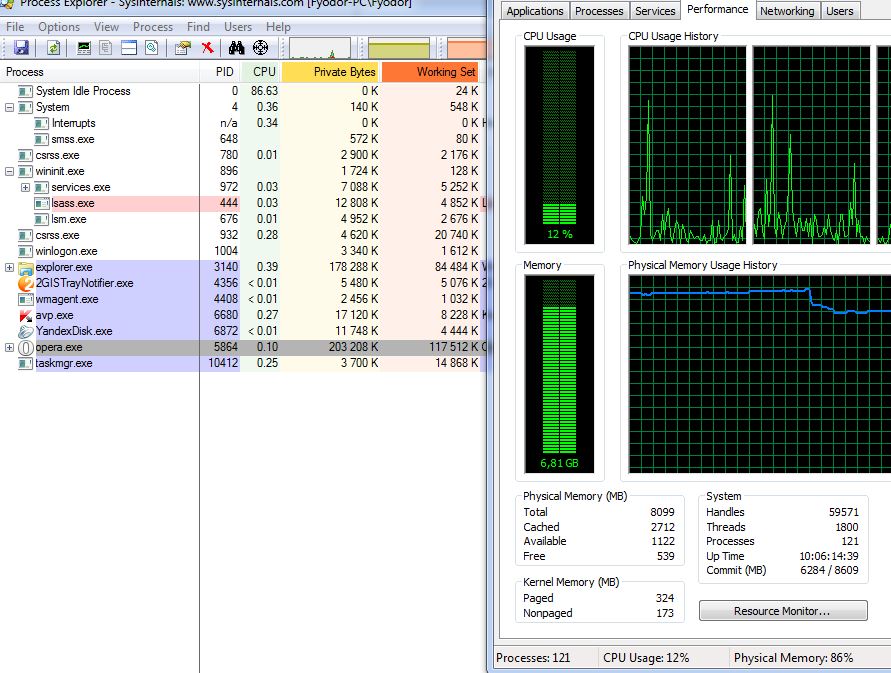Select the csrss.exe process with PID 932

[x=242, y=235]
